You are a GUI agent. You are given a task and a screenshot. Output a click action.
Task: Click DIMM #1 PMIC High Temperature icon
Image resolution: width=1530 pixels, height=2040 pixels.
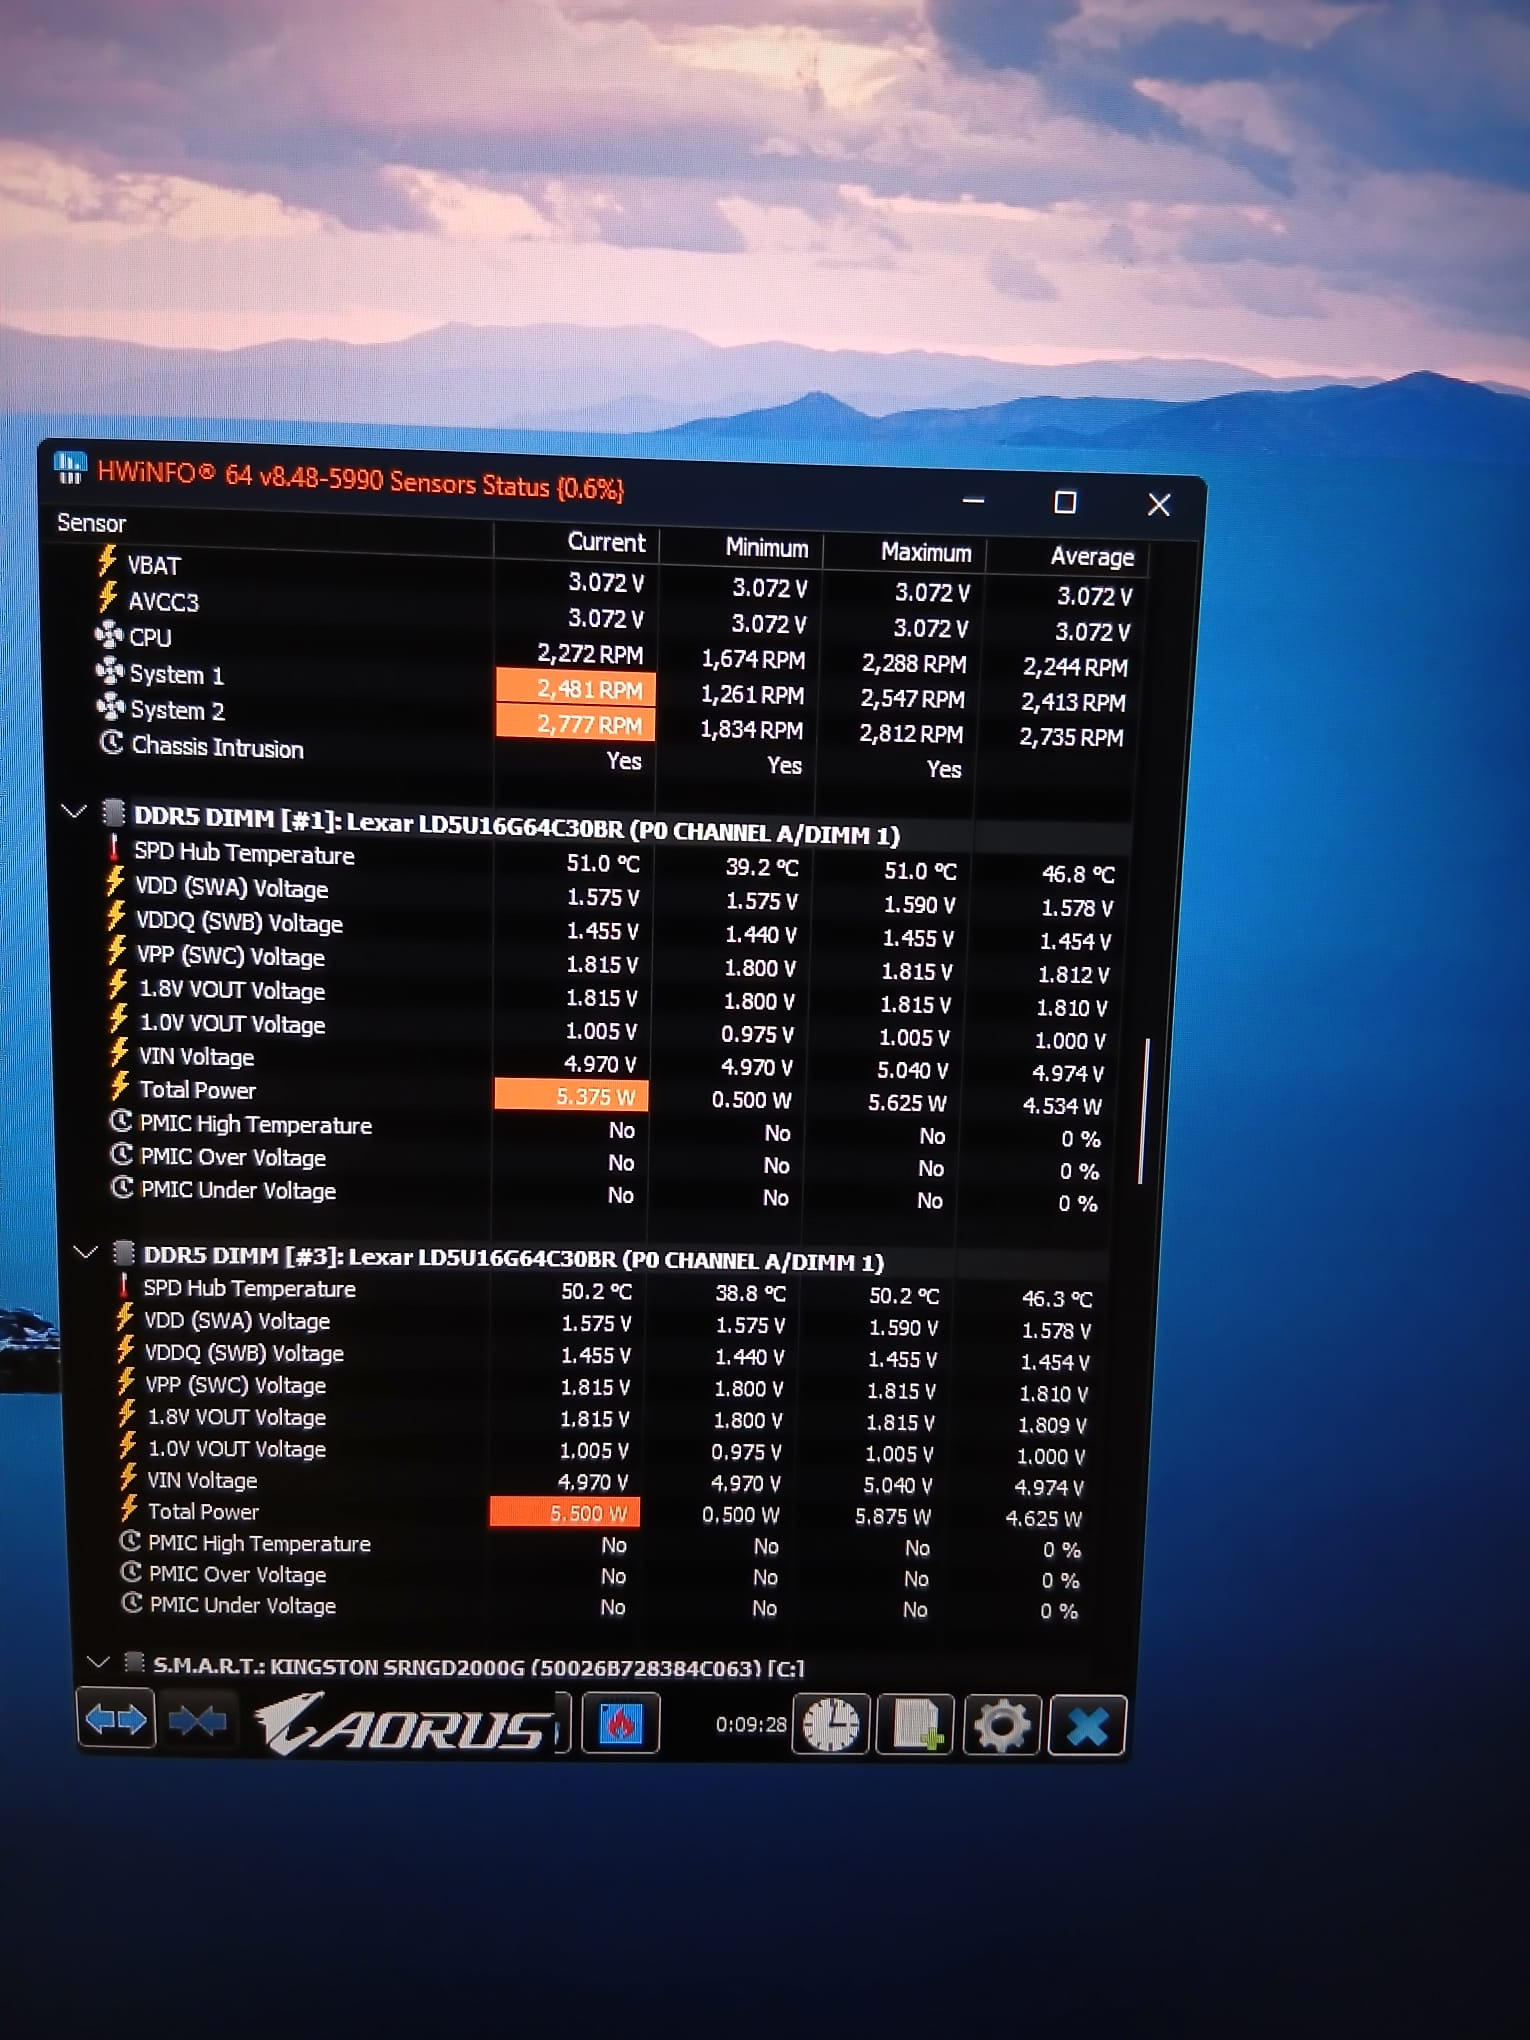(121, 1121)
